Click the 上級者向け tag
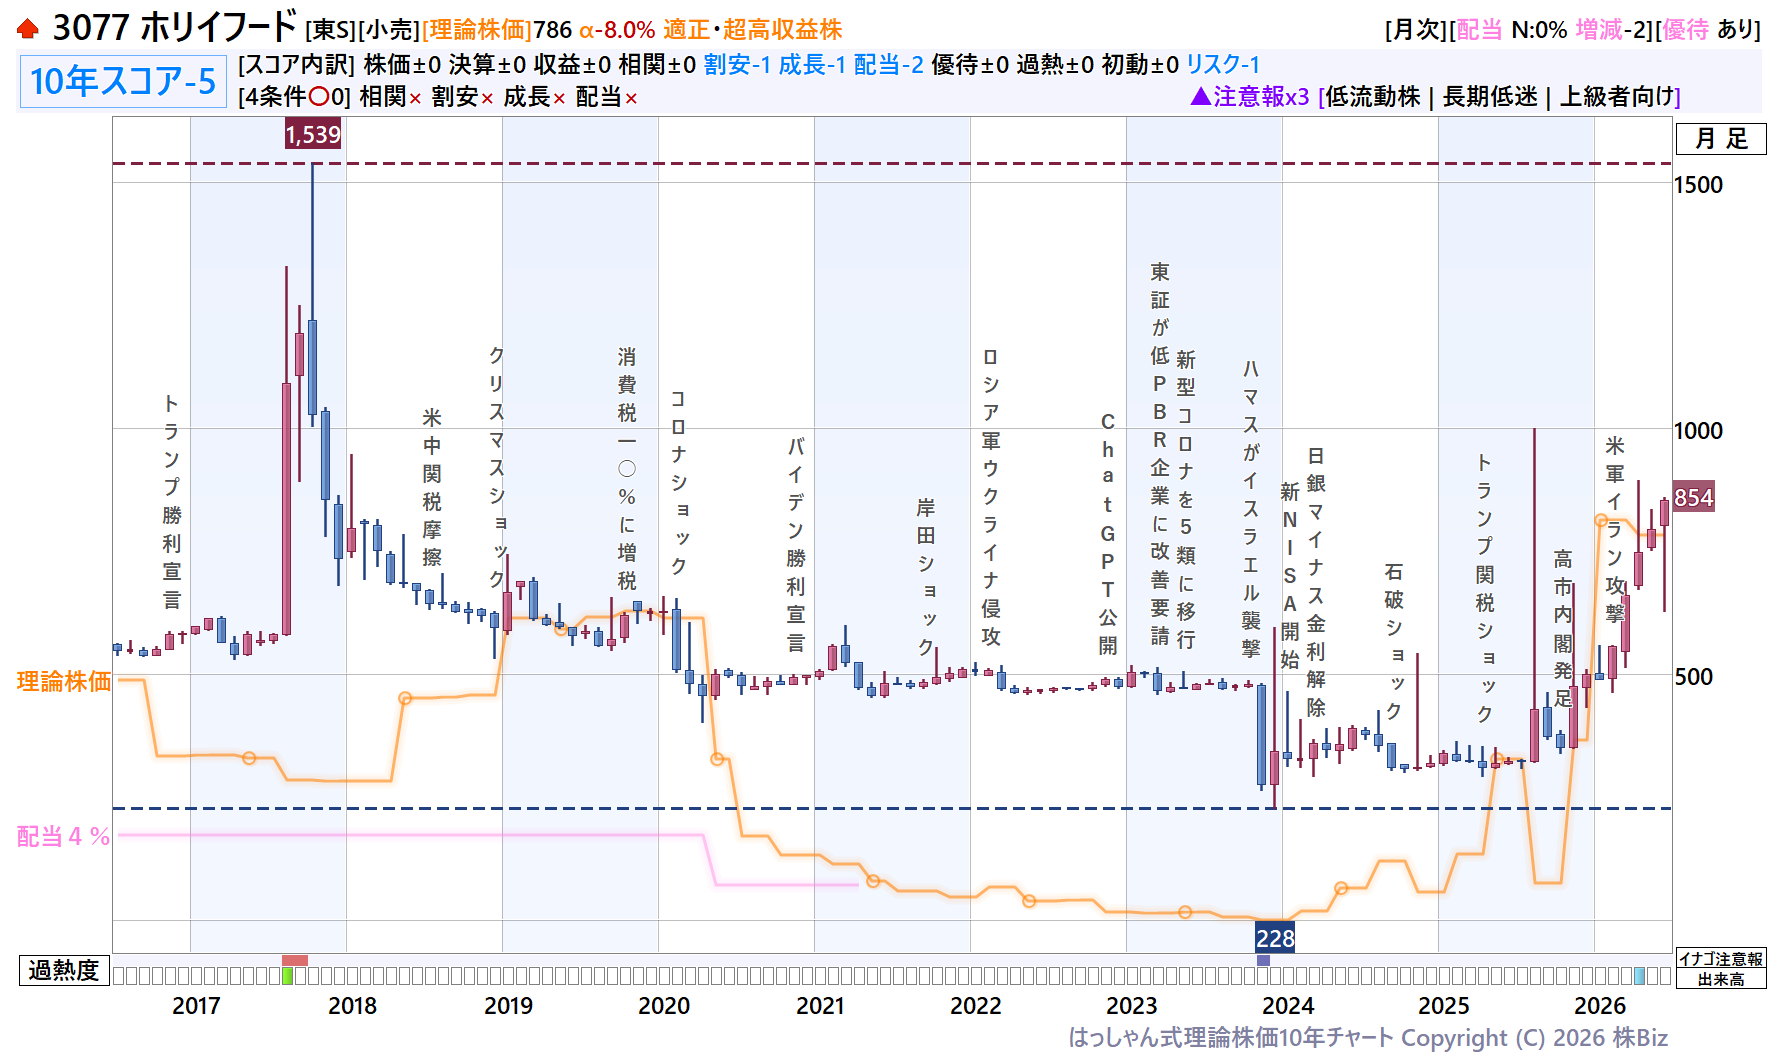The image size is (1780, 1054). pos(1616,97)
